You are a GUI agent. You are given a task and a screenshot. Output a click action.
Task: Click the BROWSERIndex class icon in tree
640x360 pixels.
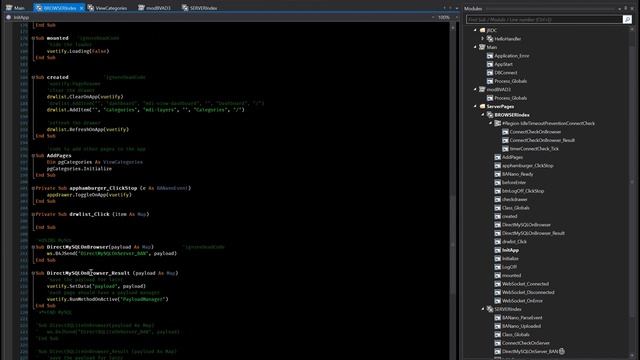[490, 115]
